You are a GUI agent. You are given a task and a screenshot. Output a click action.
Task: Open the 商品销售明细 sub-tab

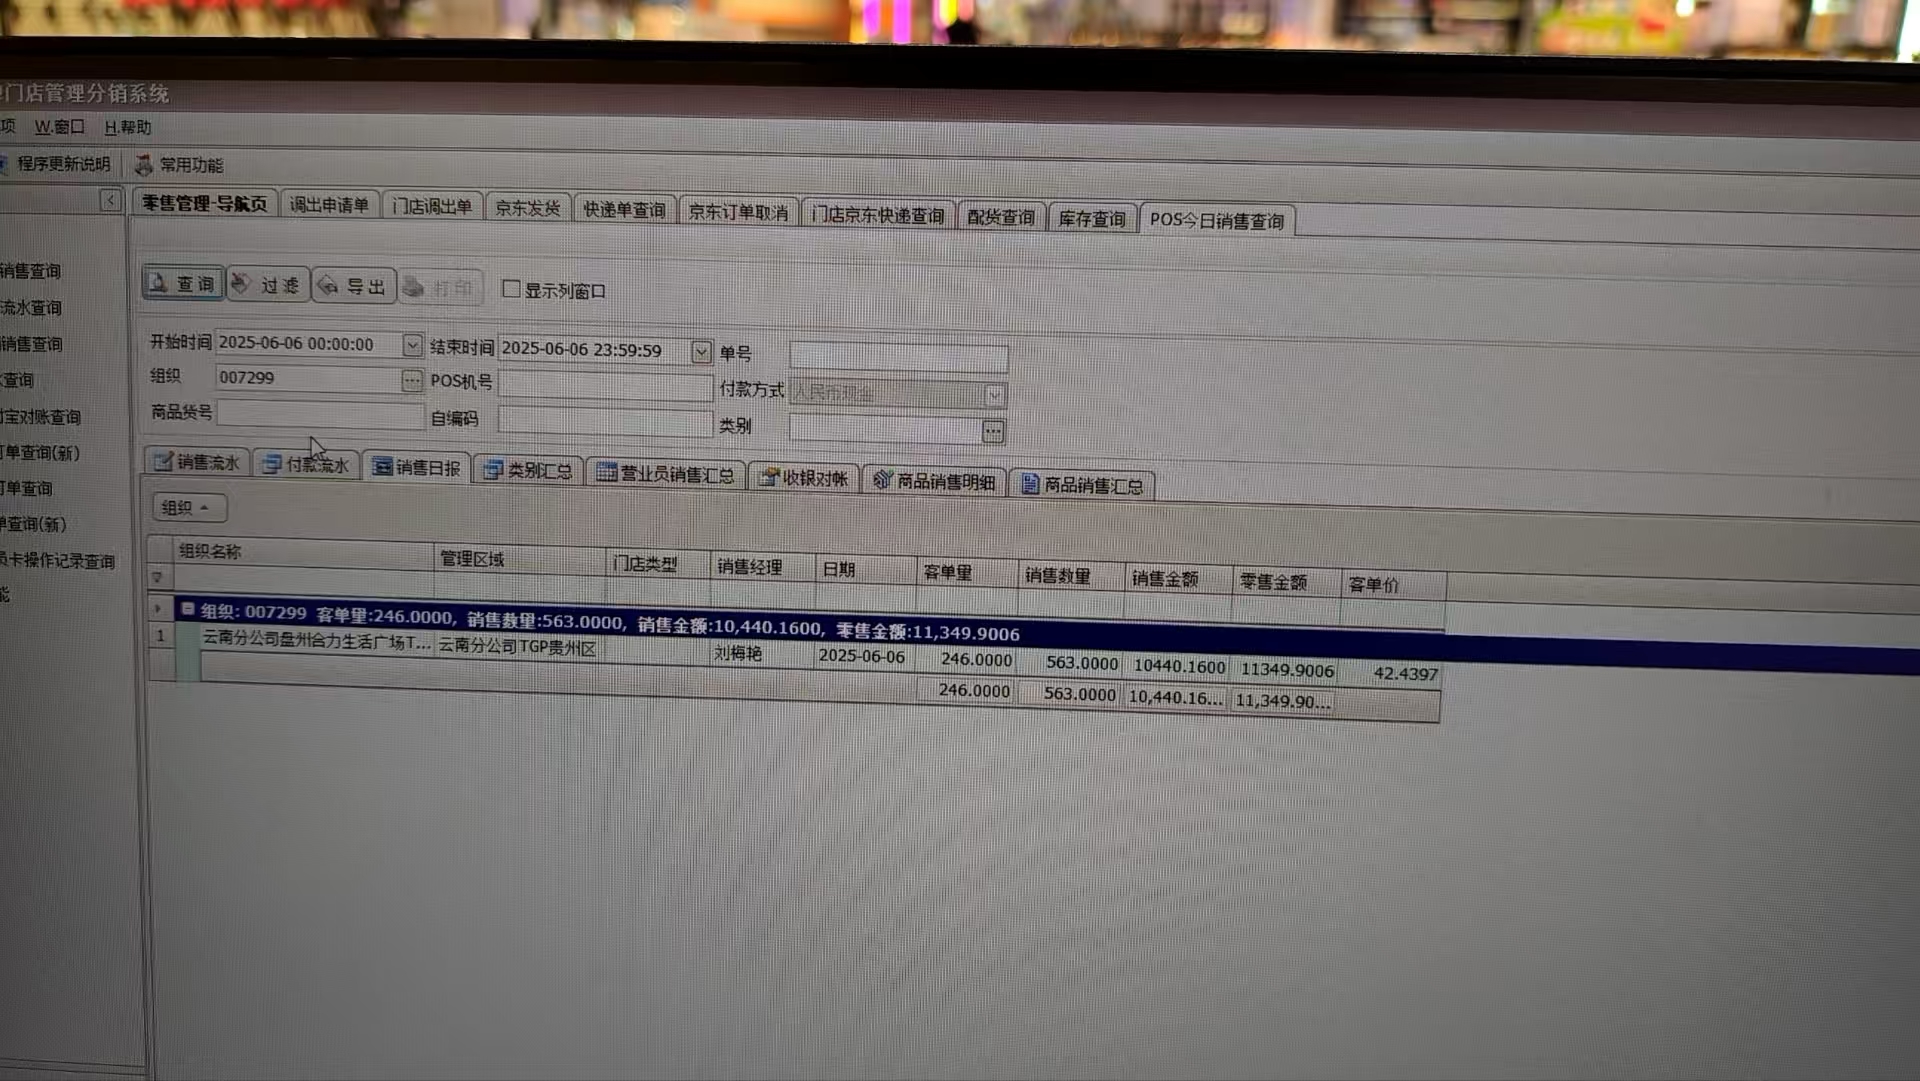(x=934, y=482)
